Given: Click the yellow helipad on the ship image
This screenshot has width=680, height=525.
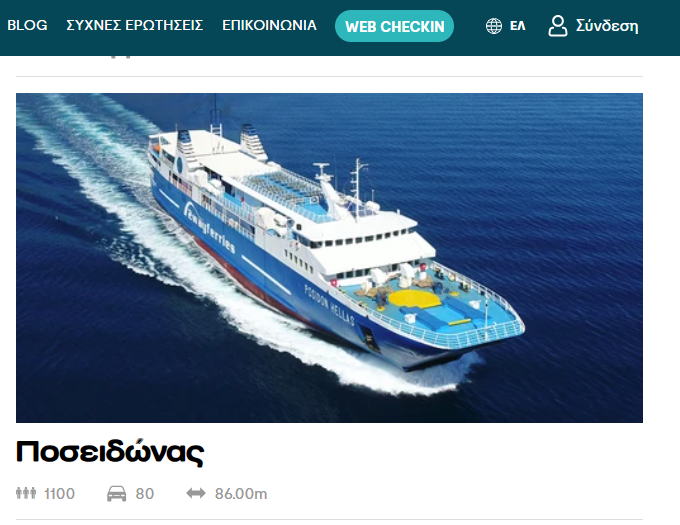Looking at the screenshot, I should click(x=414, y=298).
